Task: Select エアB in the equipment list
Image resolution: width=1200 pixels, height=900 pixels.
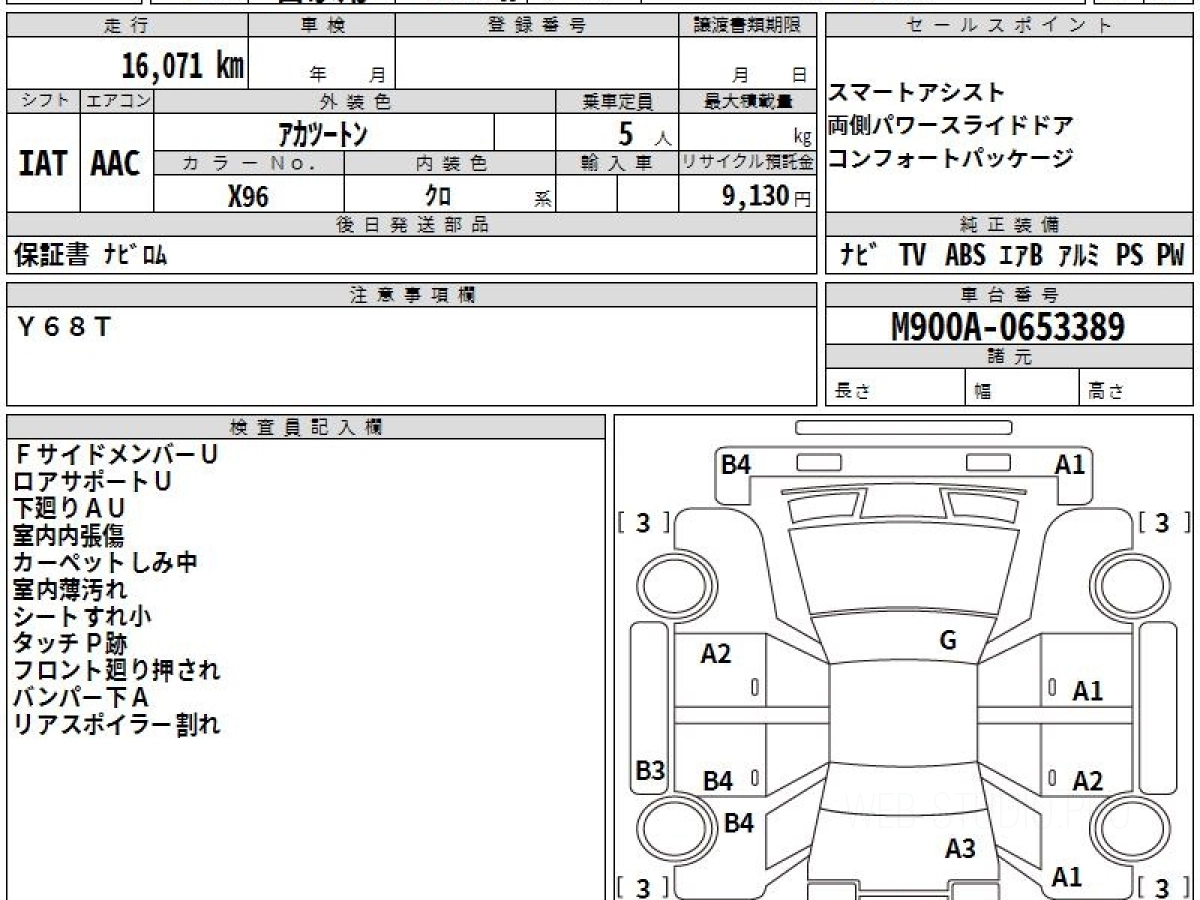Action: click(x=1021, y=255)
